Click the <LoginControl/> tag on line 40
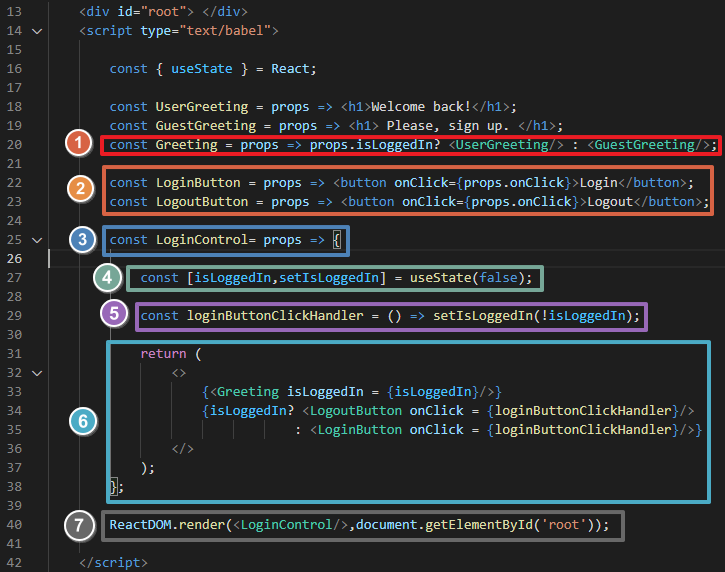This screenshot has width=725, height=572. pos(290,525)
